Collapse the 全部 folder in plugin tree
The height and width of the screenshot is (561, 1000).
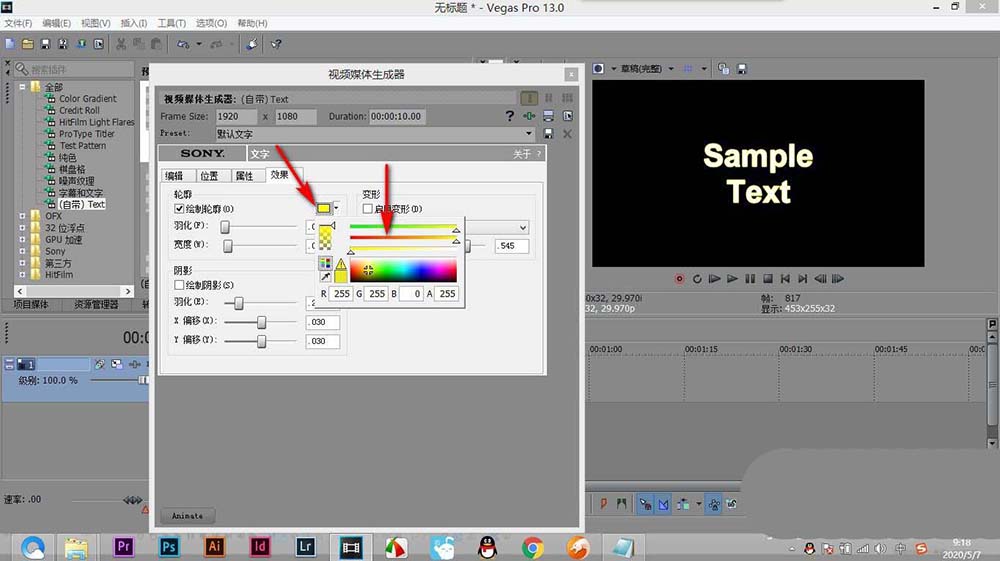coord(22,87)
